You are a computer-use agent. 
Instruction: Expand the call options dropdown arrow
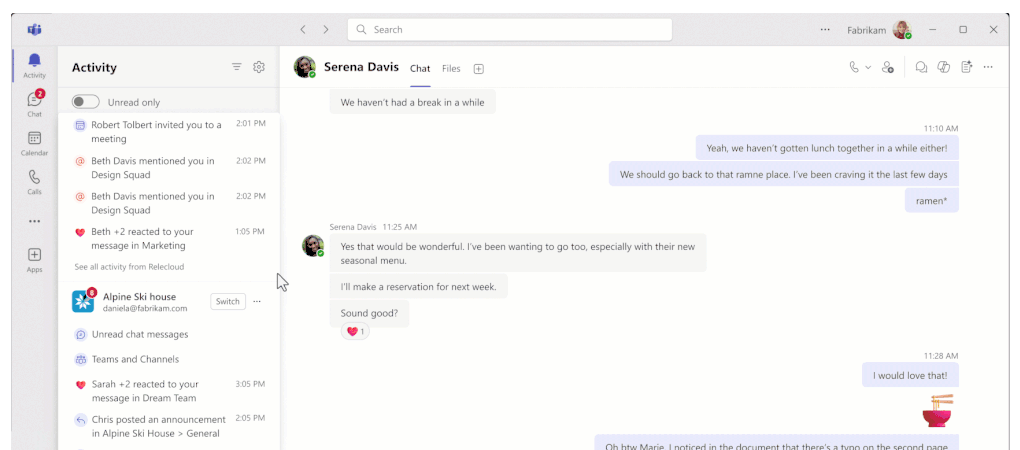868,67
